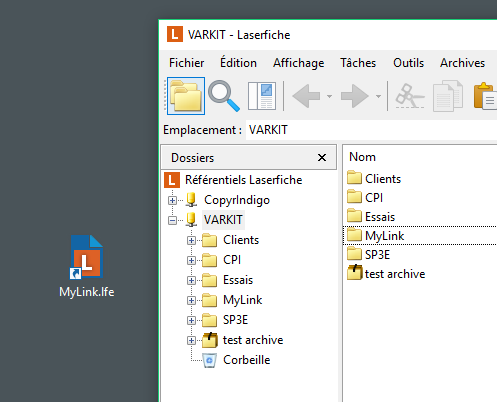Expand the Essais folder in tree

point(191,280)
